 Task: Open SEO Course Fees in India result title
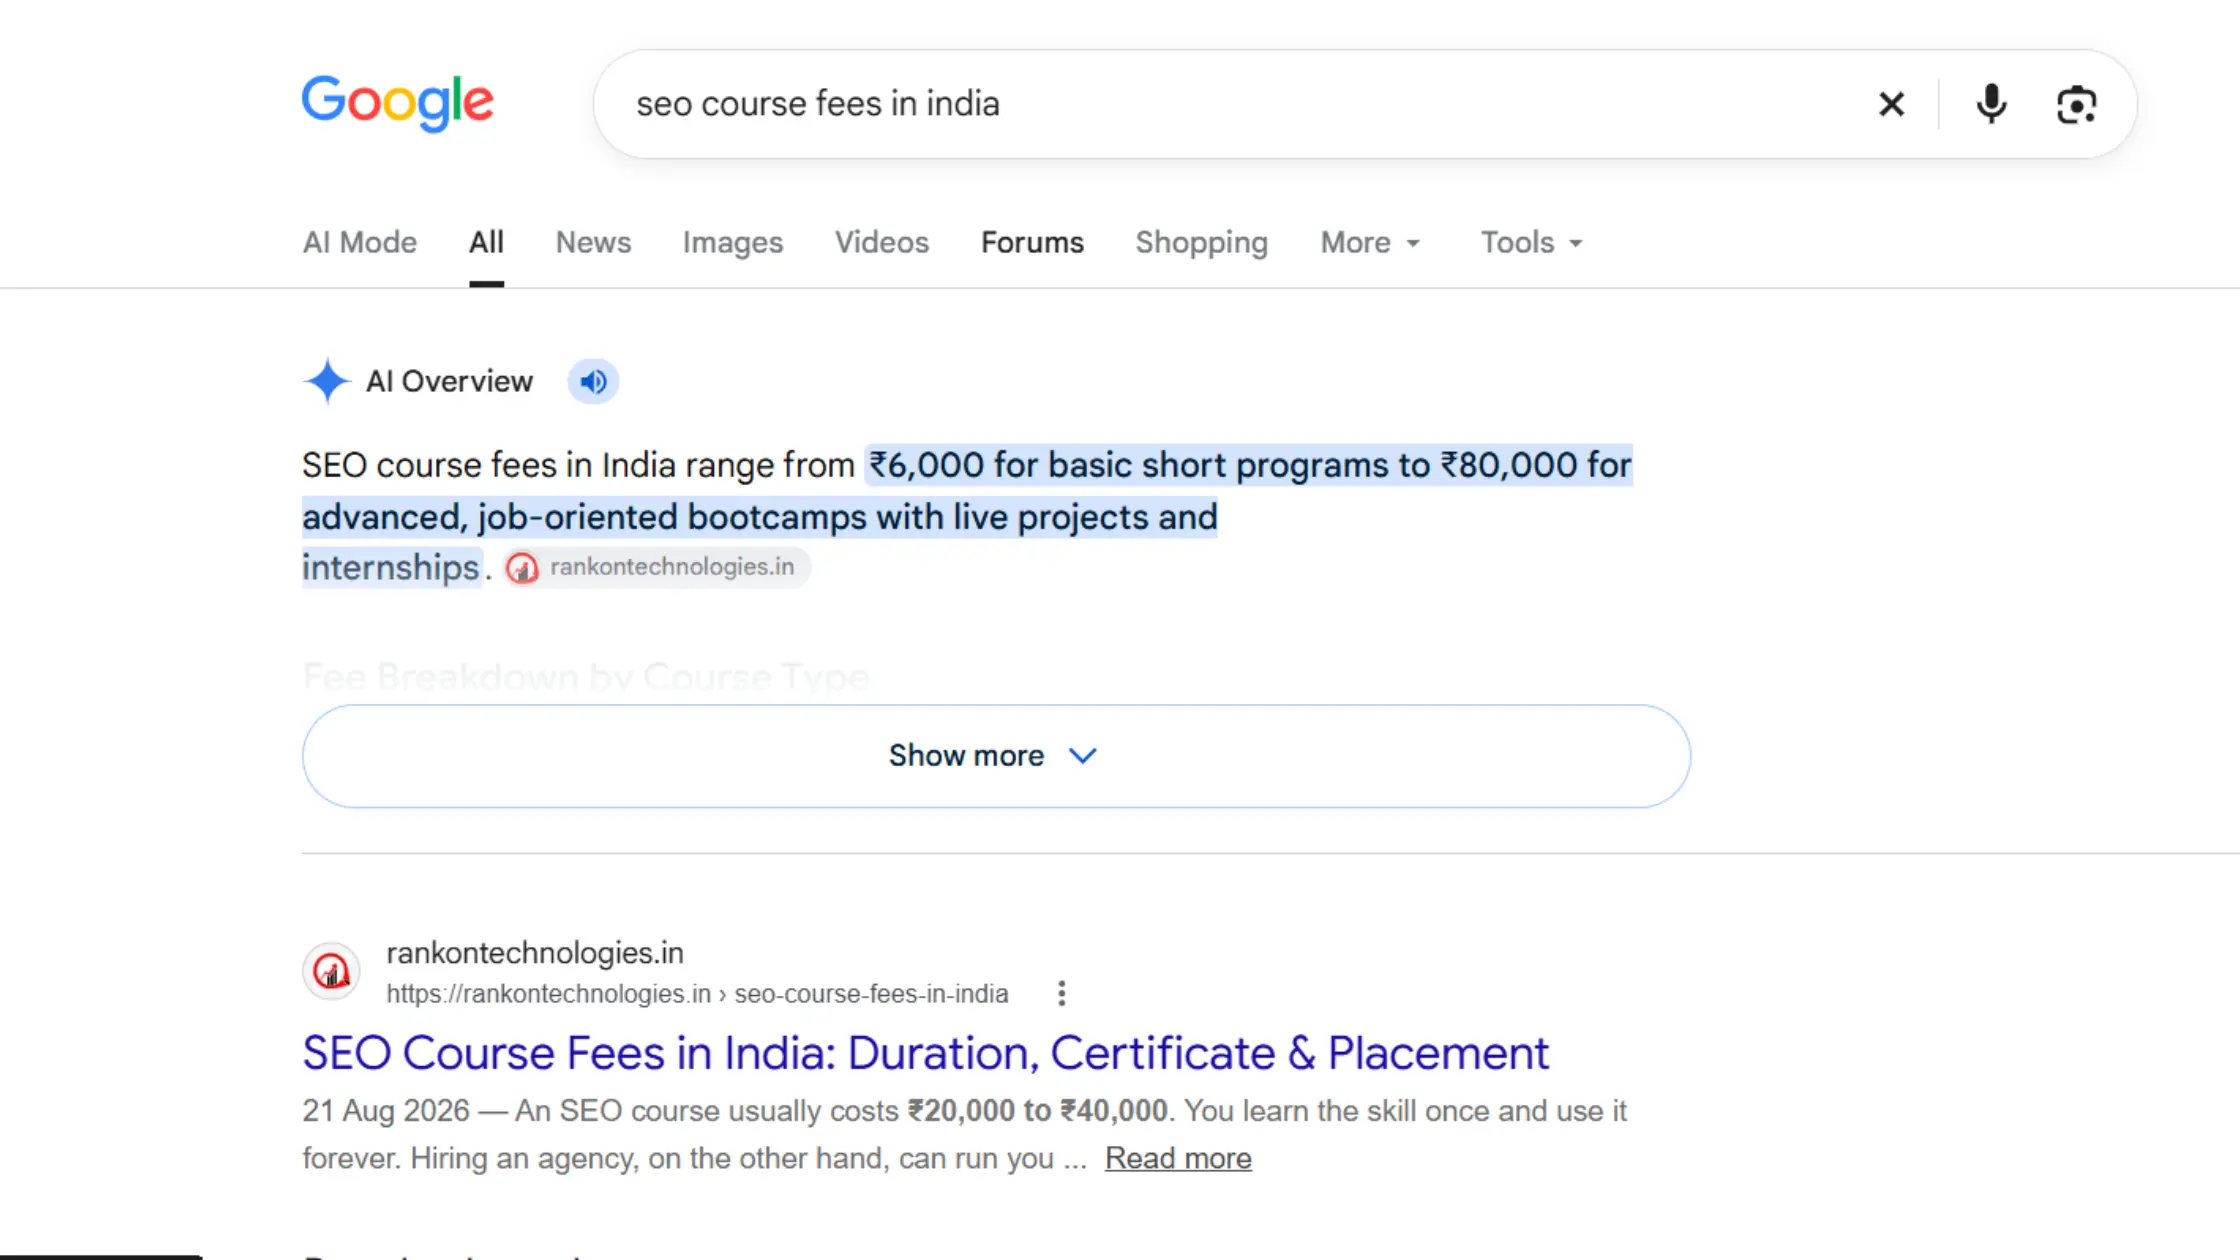[926, 1053]
